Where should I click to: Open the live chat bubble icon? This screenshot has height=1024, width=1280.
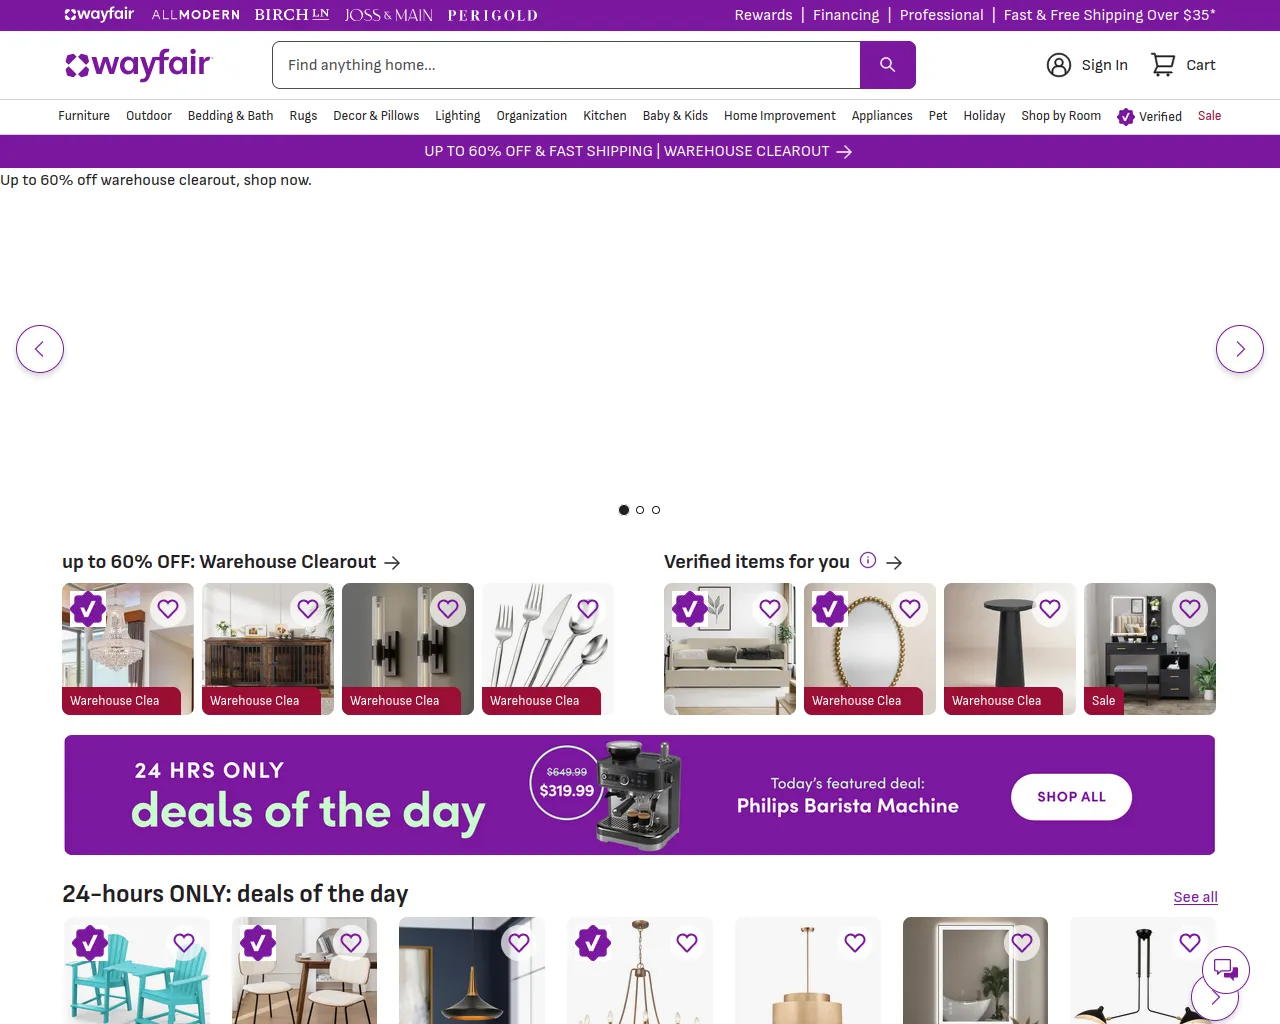1226,970
